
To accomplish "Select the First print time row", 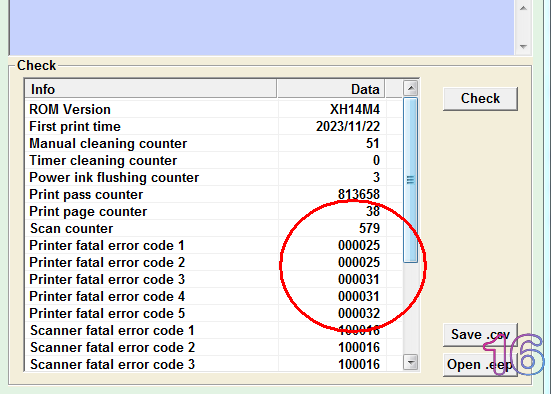I will [x=214, y=127].
